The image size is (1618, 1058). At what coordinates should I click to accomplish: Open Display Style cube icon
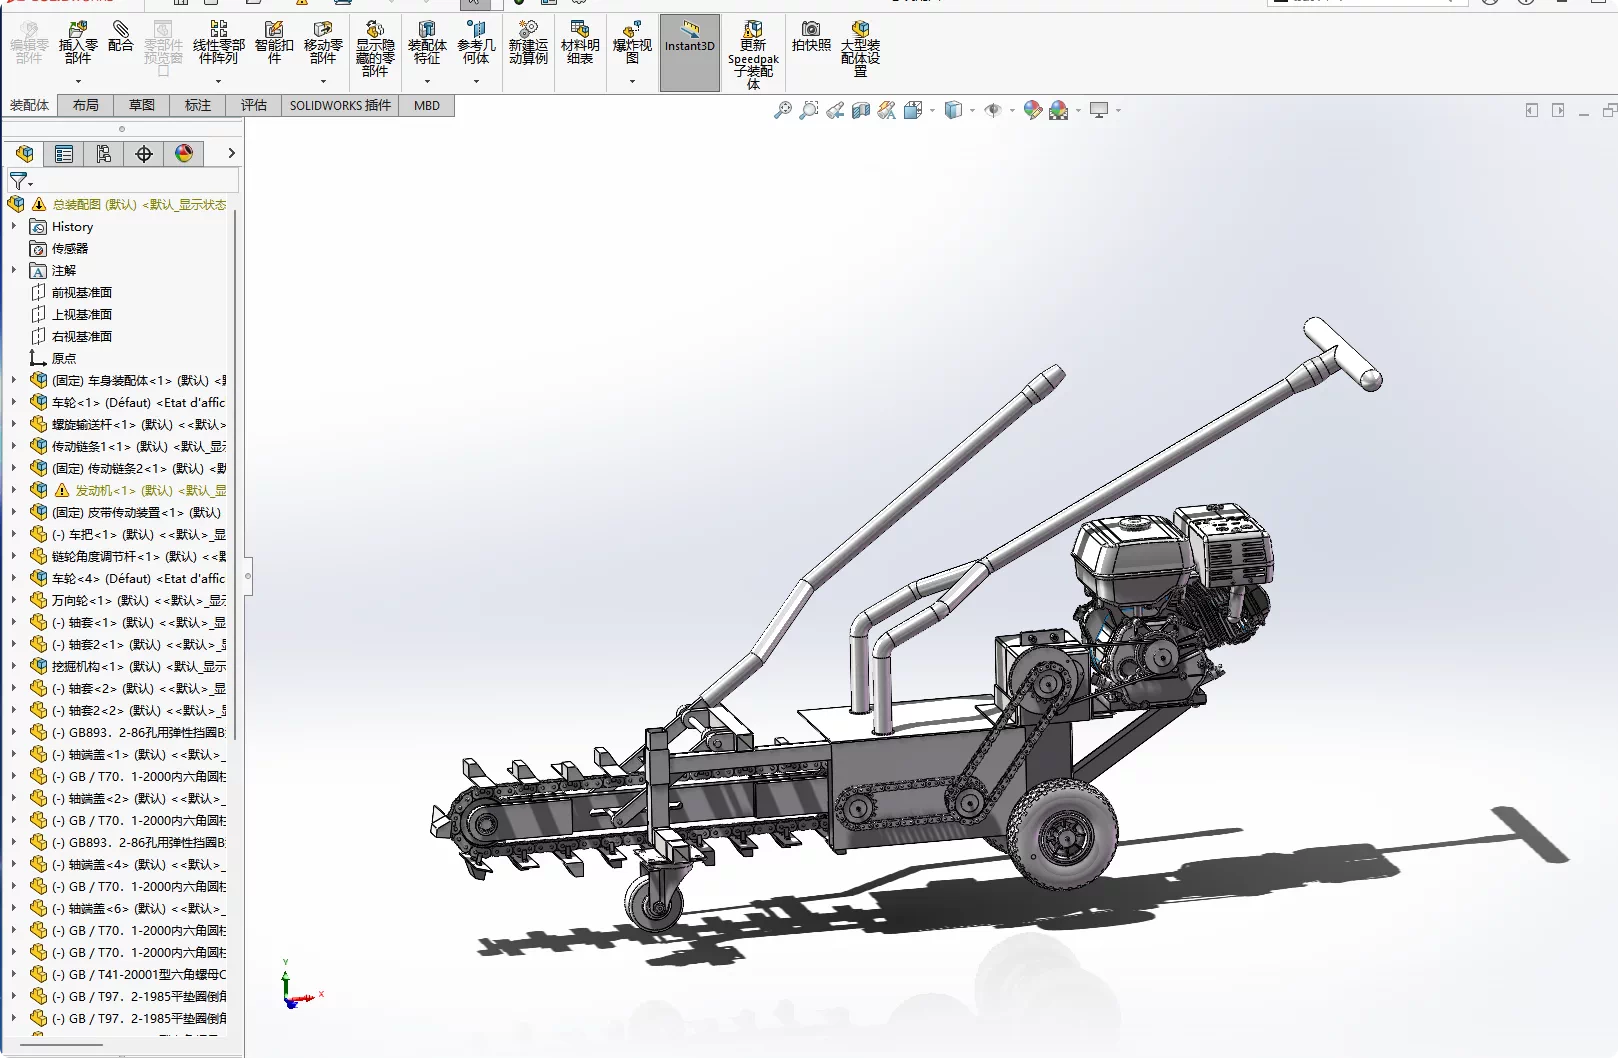pos(954,110)
